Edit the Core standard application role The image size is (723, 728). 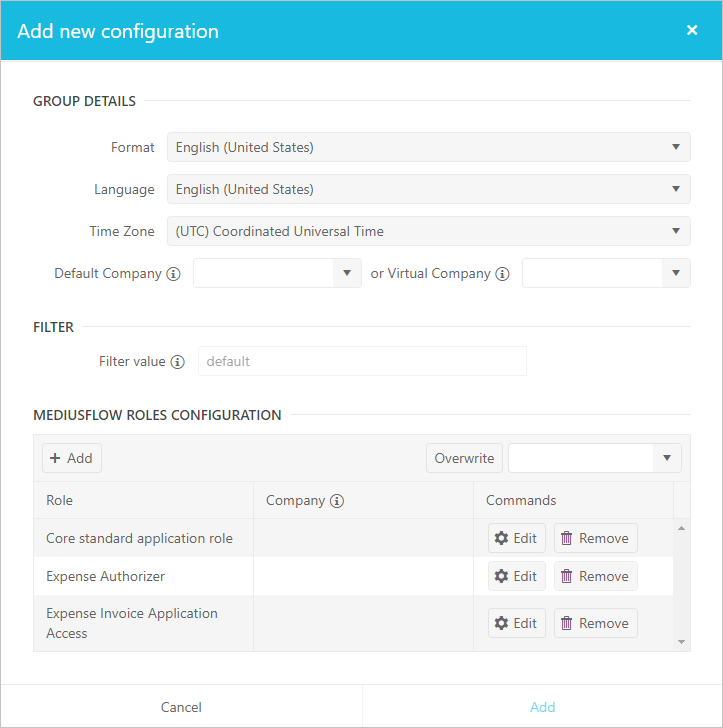pos(516,538)
